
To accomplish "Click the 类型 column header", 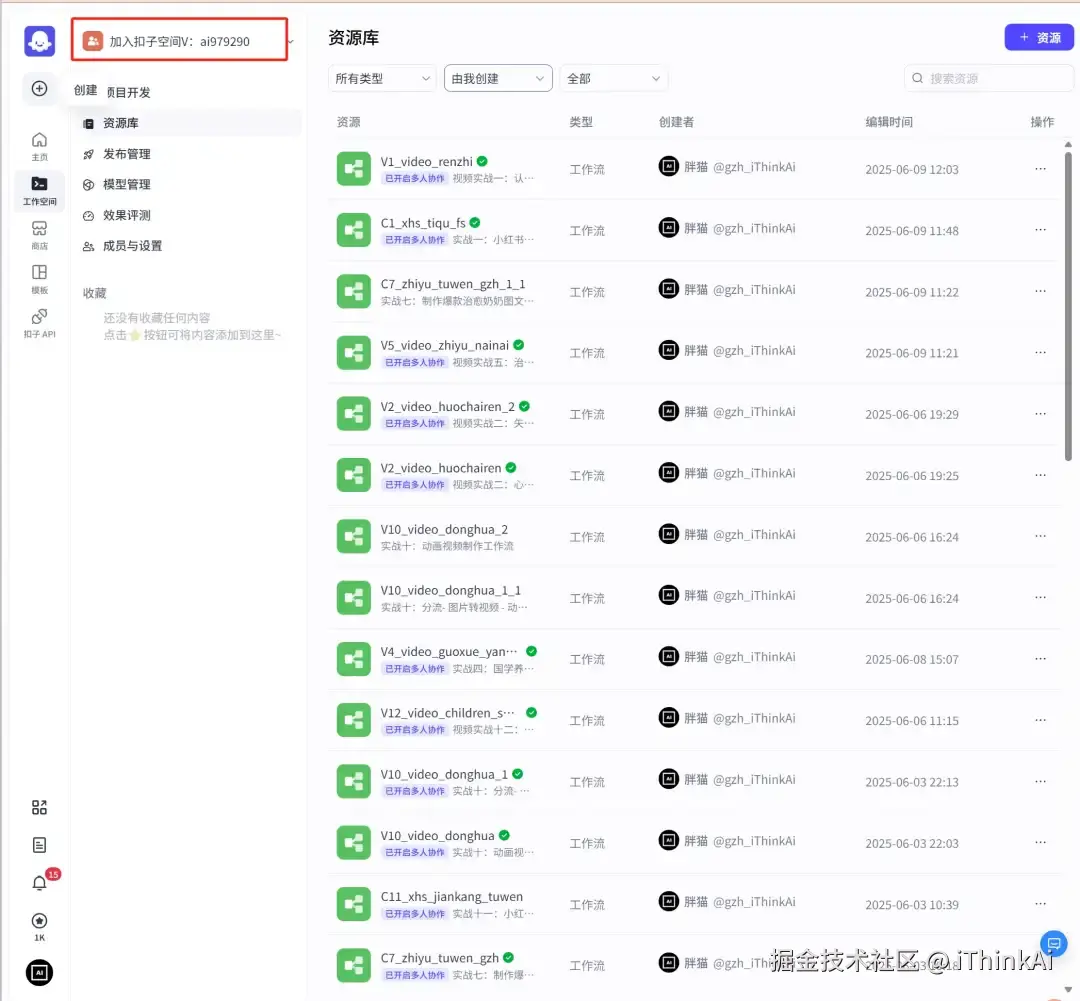I will [x=581, y=122].
